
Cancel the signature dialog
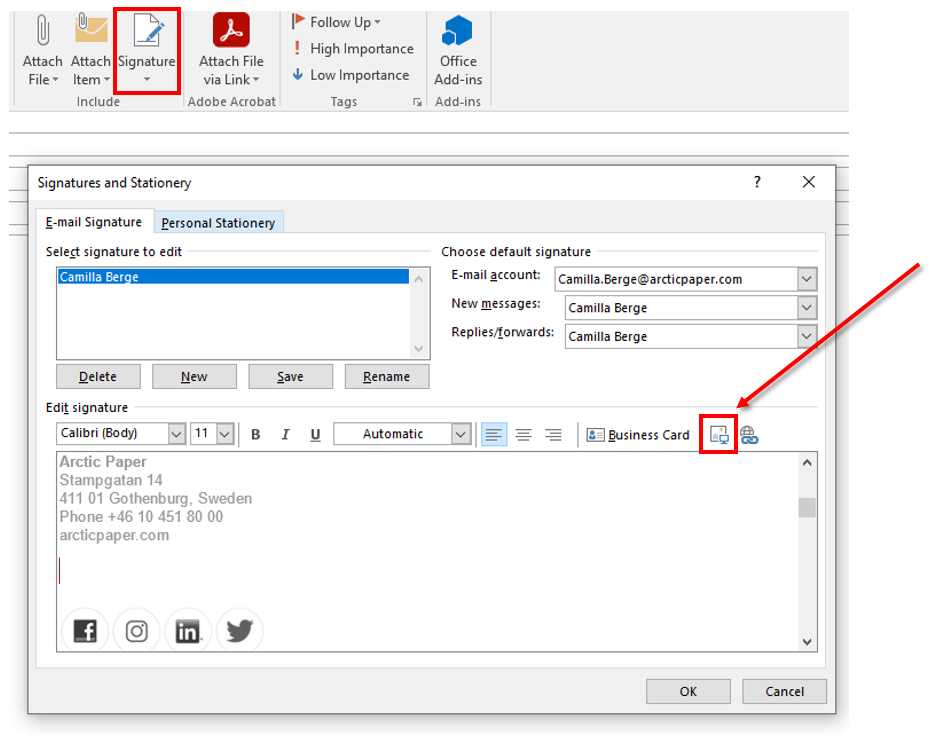click(784, 691)
